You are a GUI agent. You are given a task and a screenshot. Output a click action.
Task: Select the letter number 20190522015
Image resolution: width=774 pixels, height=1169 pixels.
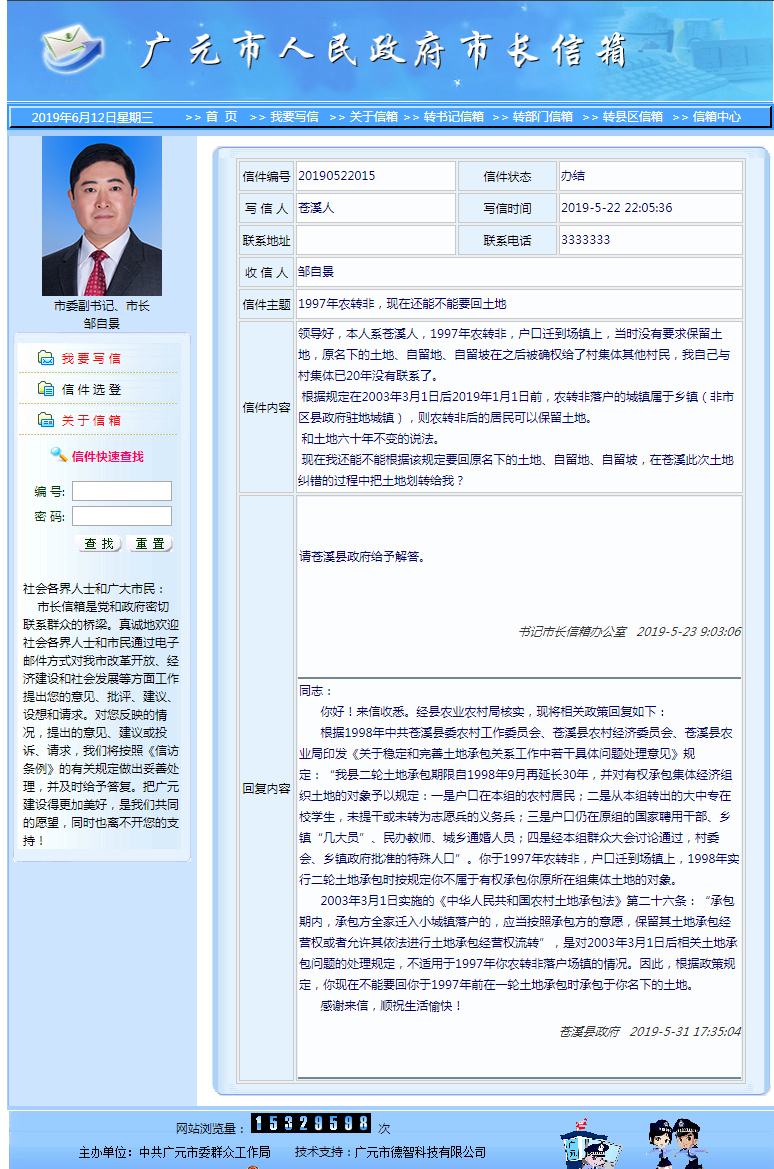click(x=336, y=176)
